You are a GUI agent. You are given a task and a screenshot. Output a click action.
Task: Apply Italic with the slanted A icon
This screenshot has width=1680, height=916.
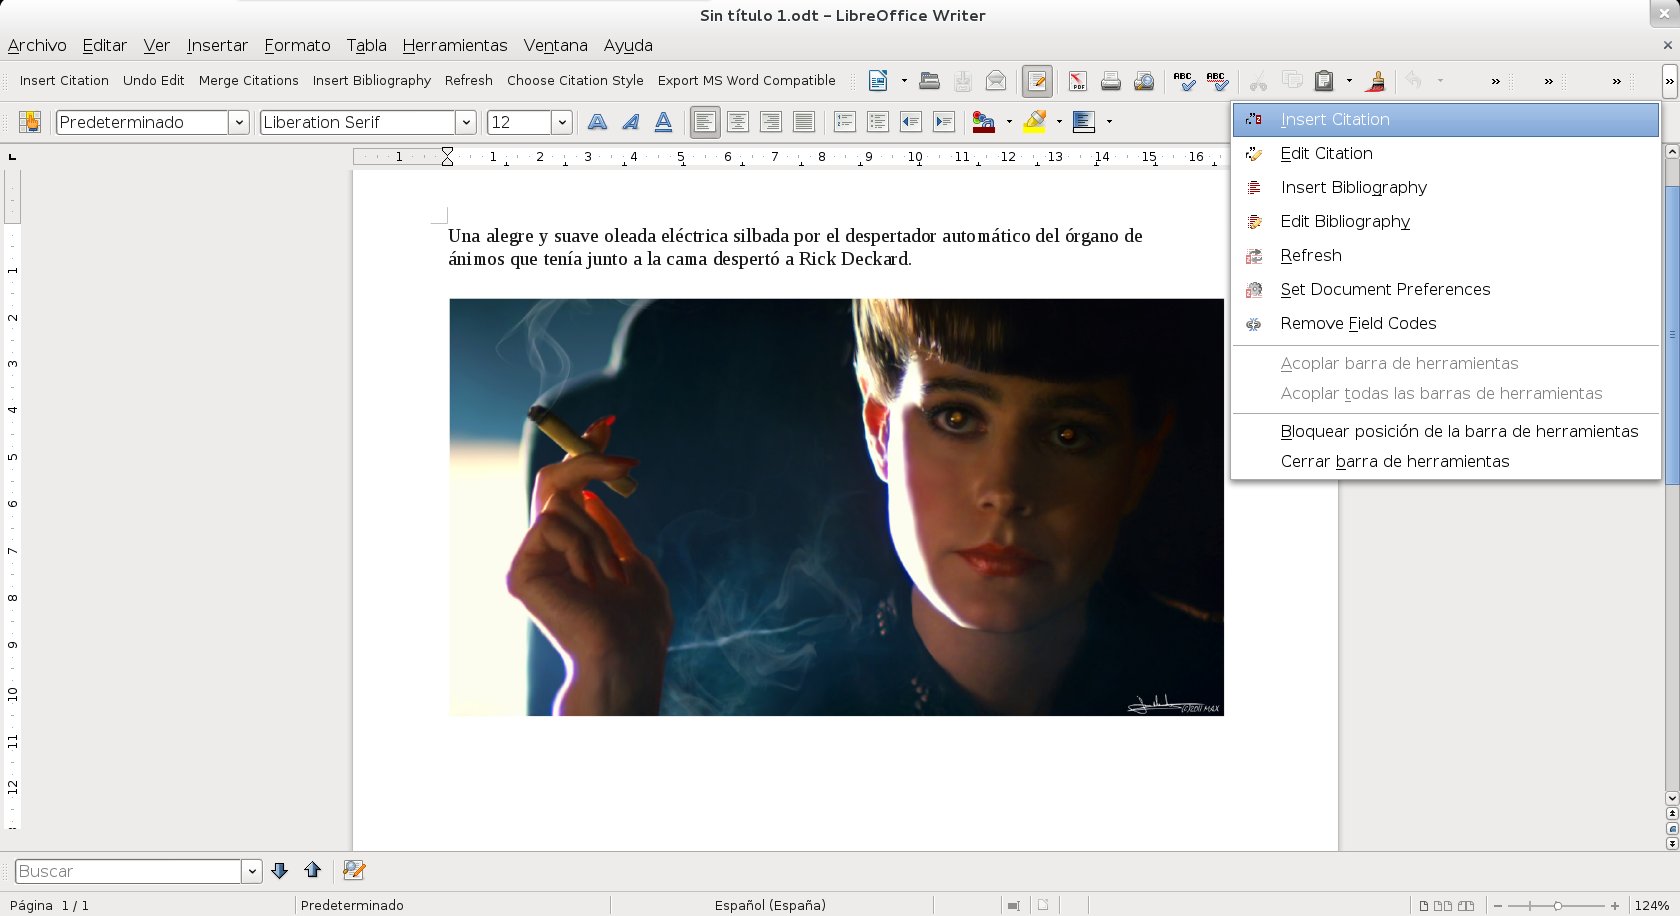(x=630, y=122)
